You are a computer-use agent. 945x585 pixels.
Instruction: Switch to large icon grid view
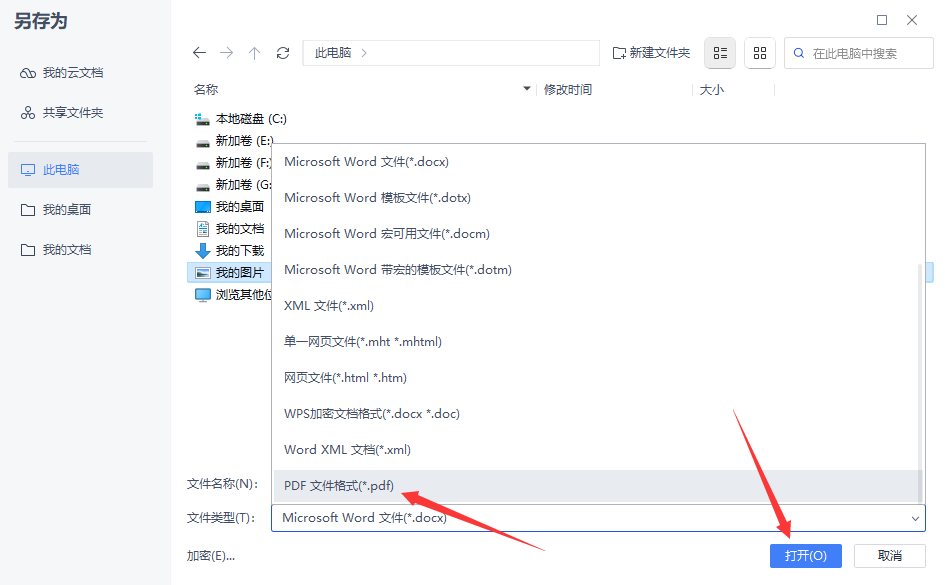coord(760,53)
